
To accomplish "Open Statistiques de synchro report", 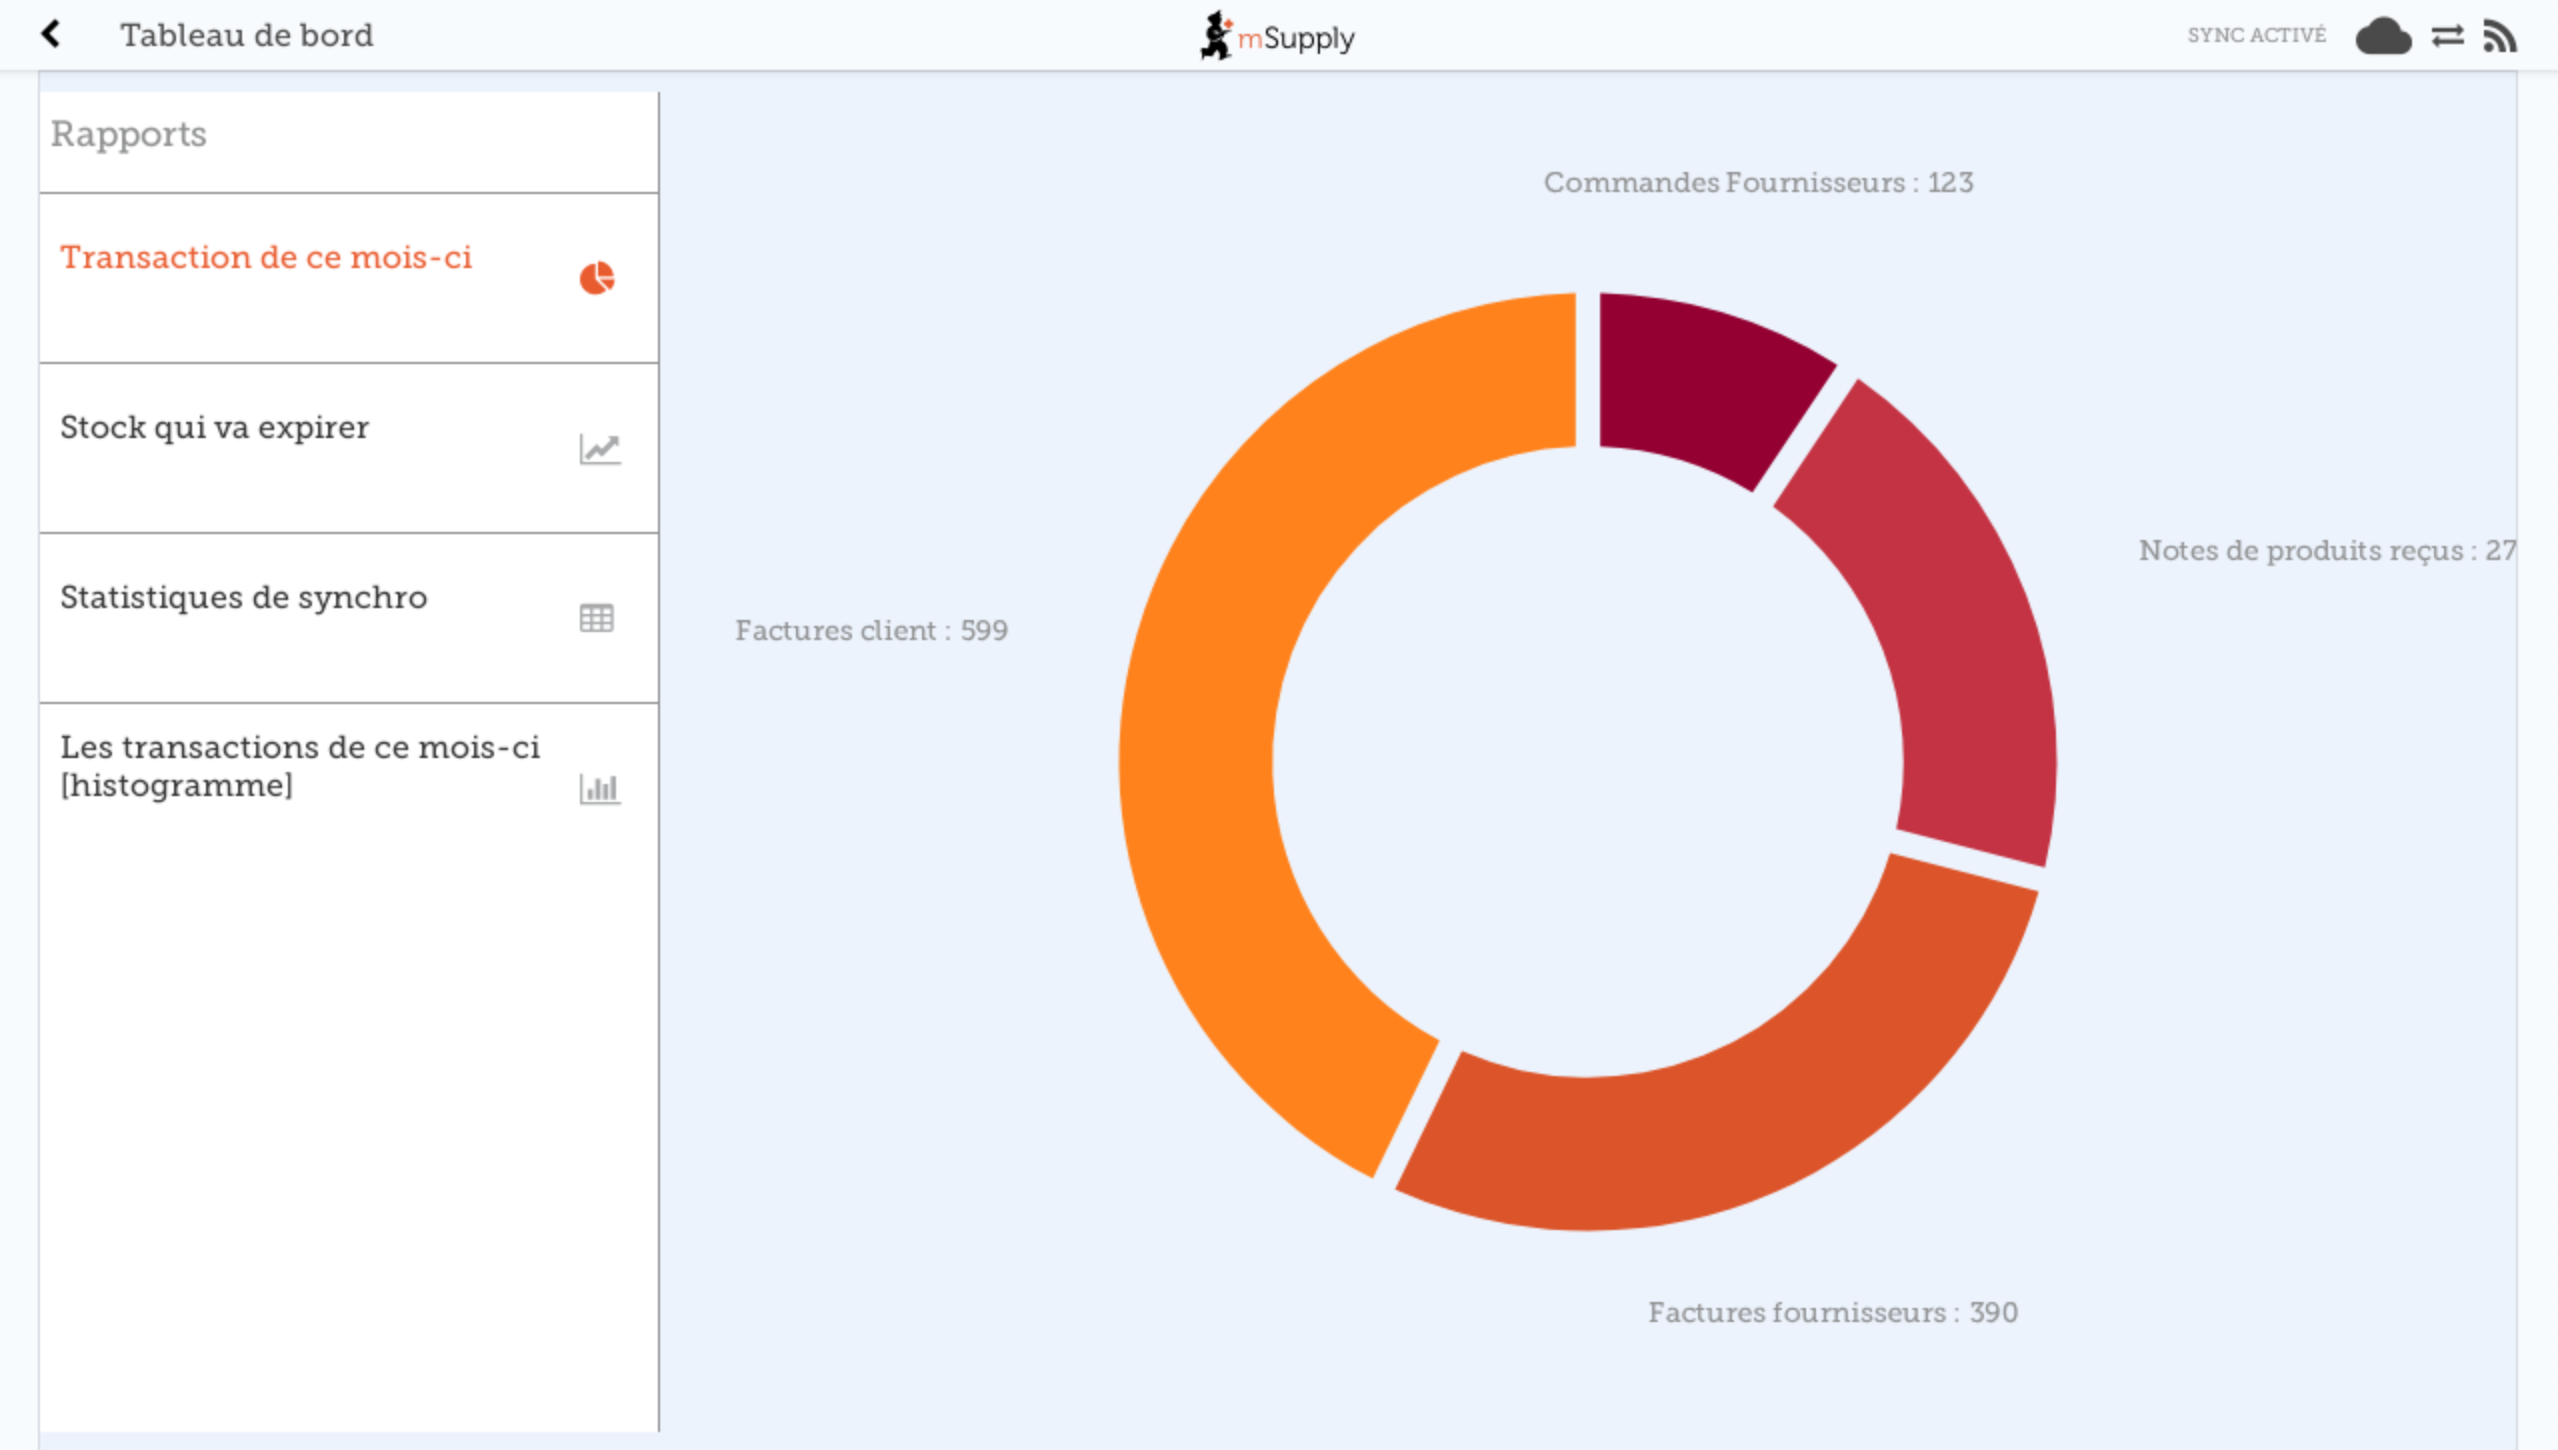I will tap(244, 598).
